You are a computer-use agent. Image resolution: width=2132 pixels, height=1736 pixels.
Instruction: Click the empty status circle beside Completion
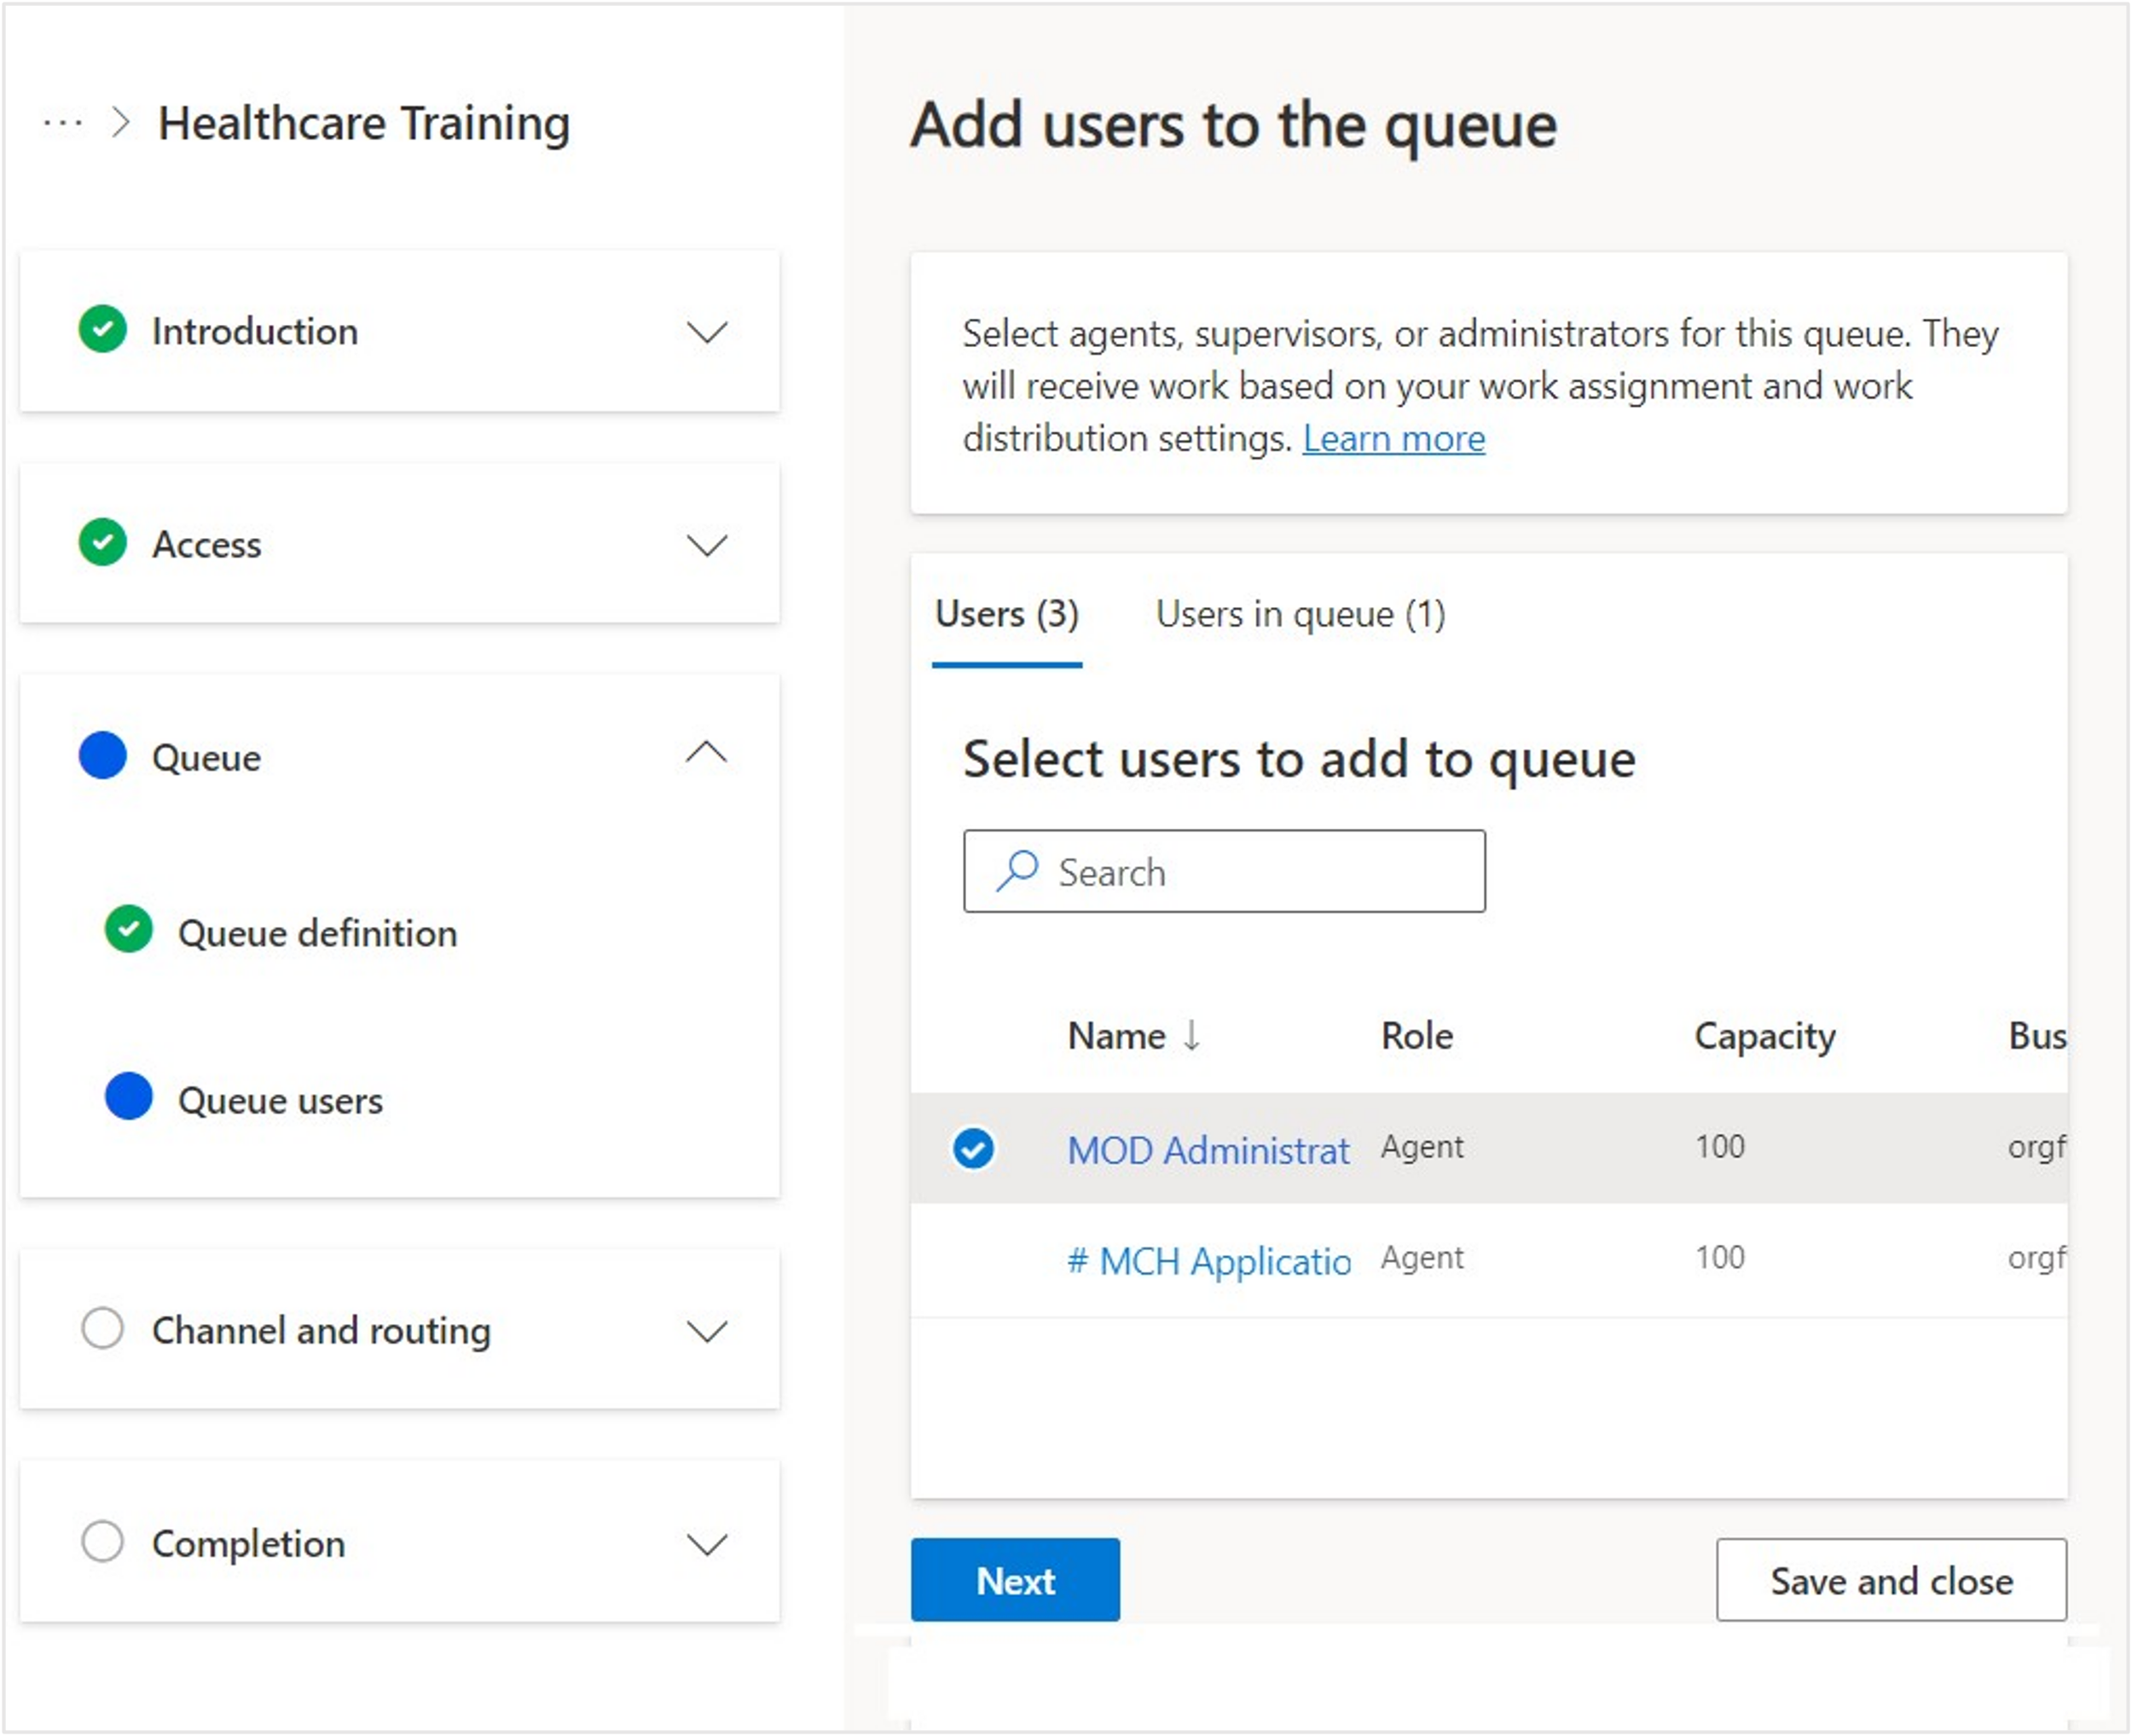pos(102,1542)
